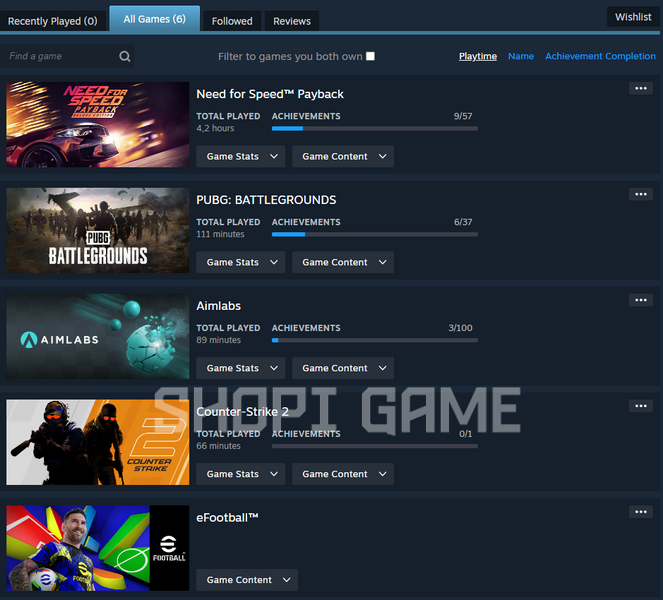Viewport: 663px width, 600px height.
Task: Tick 'Filter to games you both own' checkbox
Action: (370, 56)
